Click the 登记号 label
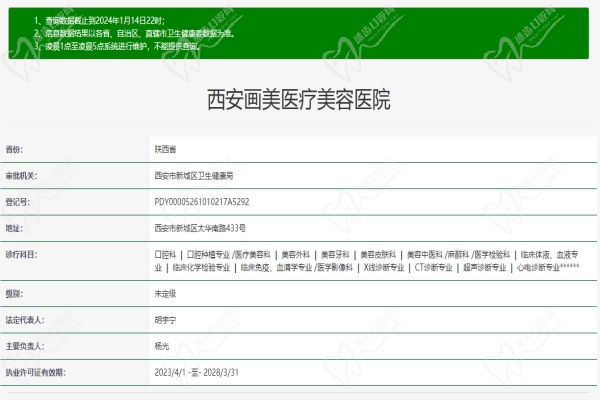600x400 pixels. click(x=18, y=202)
